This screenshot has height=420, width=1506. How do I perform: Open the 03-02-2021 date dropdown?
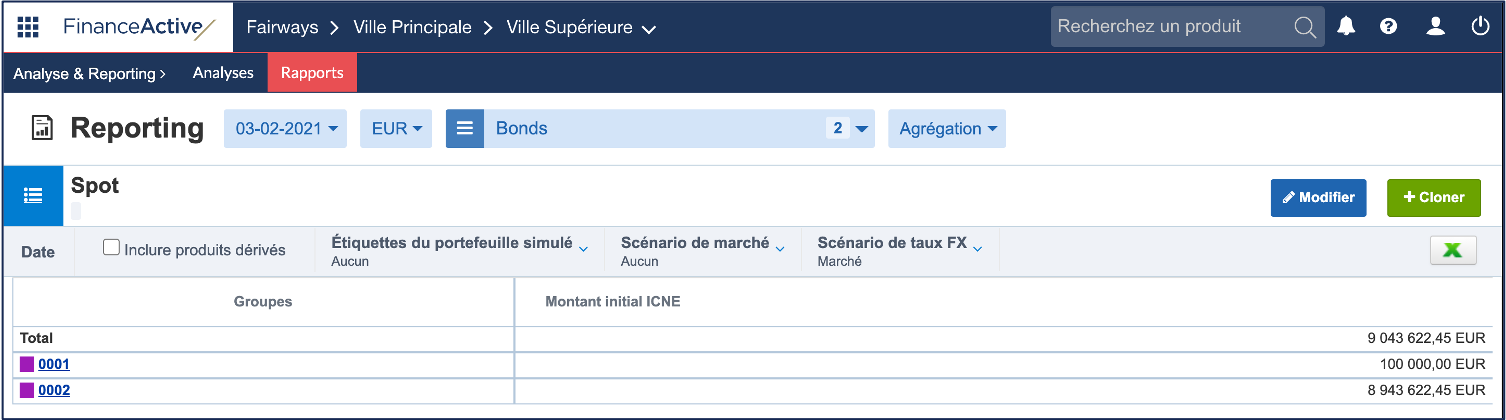[285, 128]
